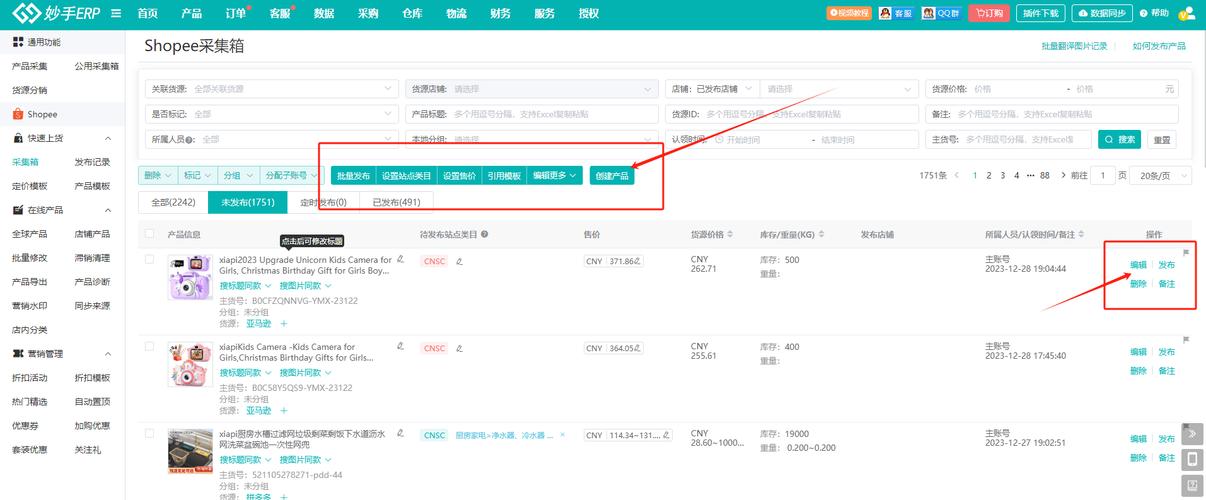The image size is (1206, 500).
Task: Click the 插件下载 button
Action: pyautogui.click(x=1041, y=13)
